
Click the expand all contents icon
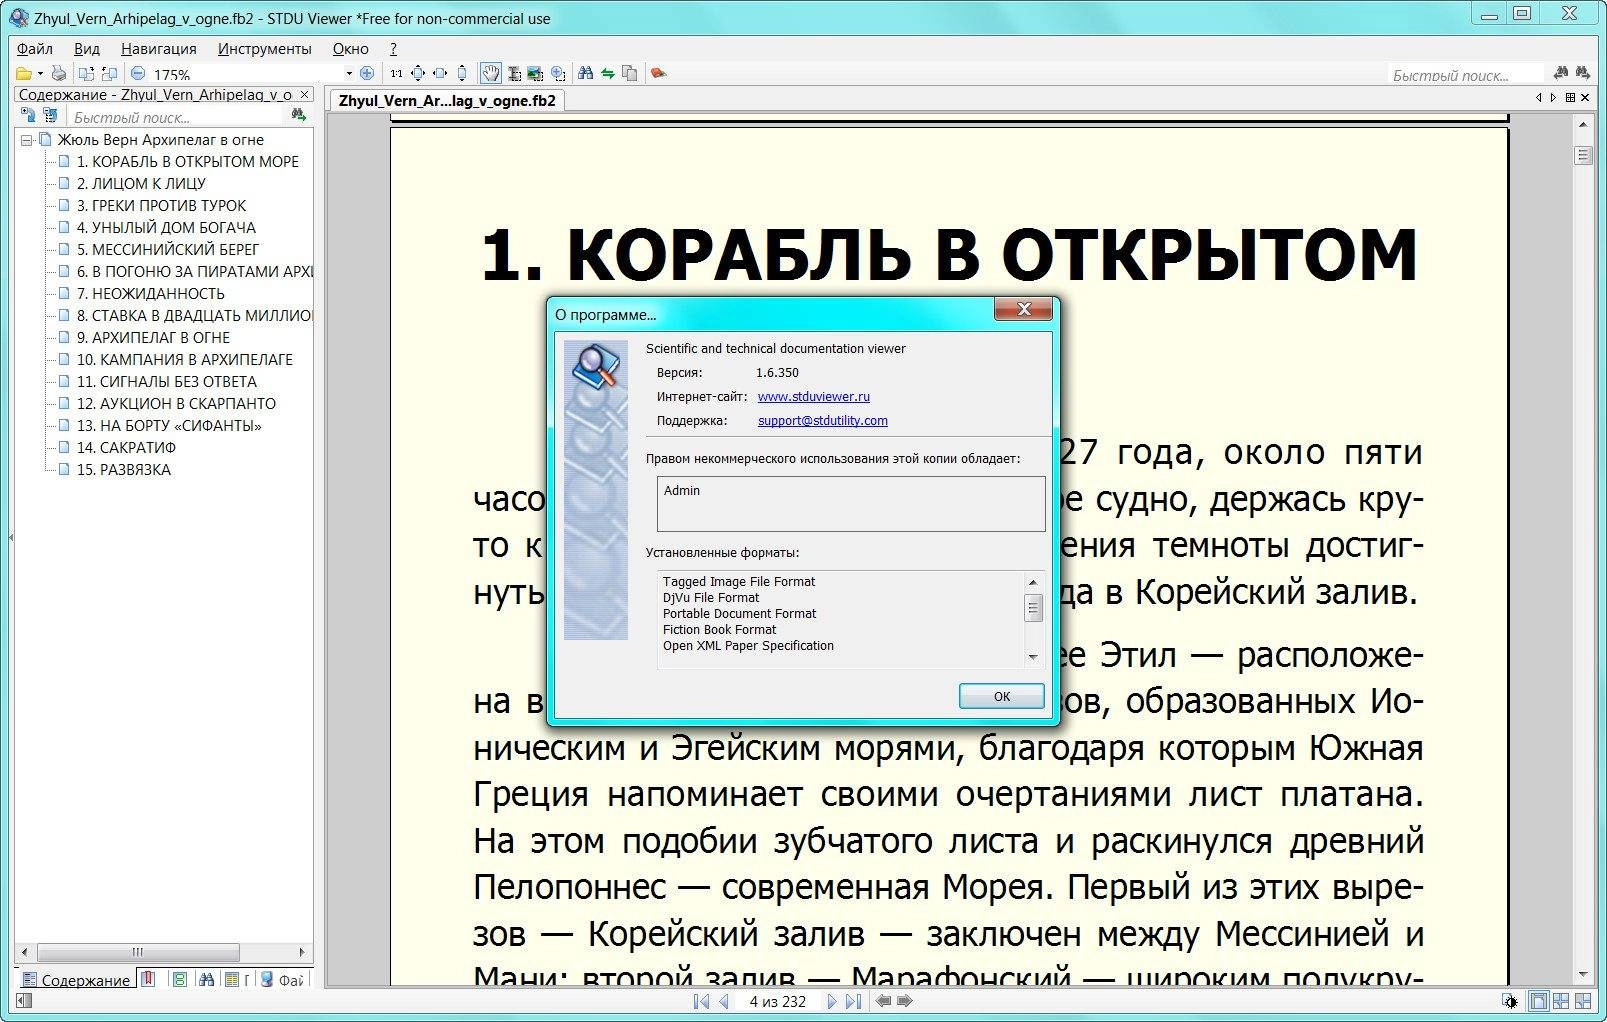pos(28,115)
